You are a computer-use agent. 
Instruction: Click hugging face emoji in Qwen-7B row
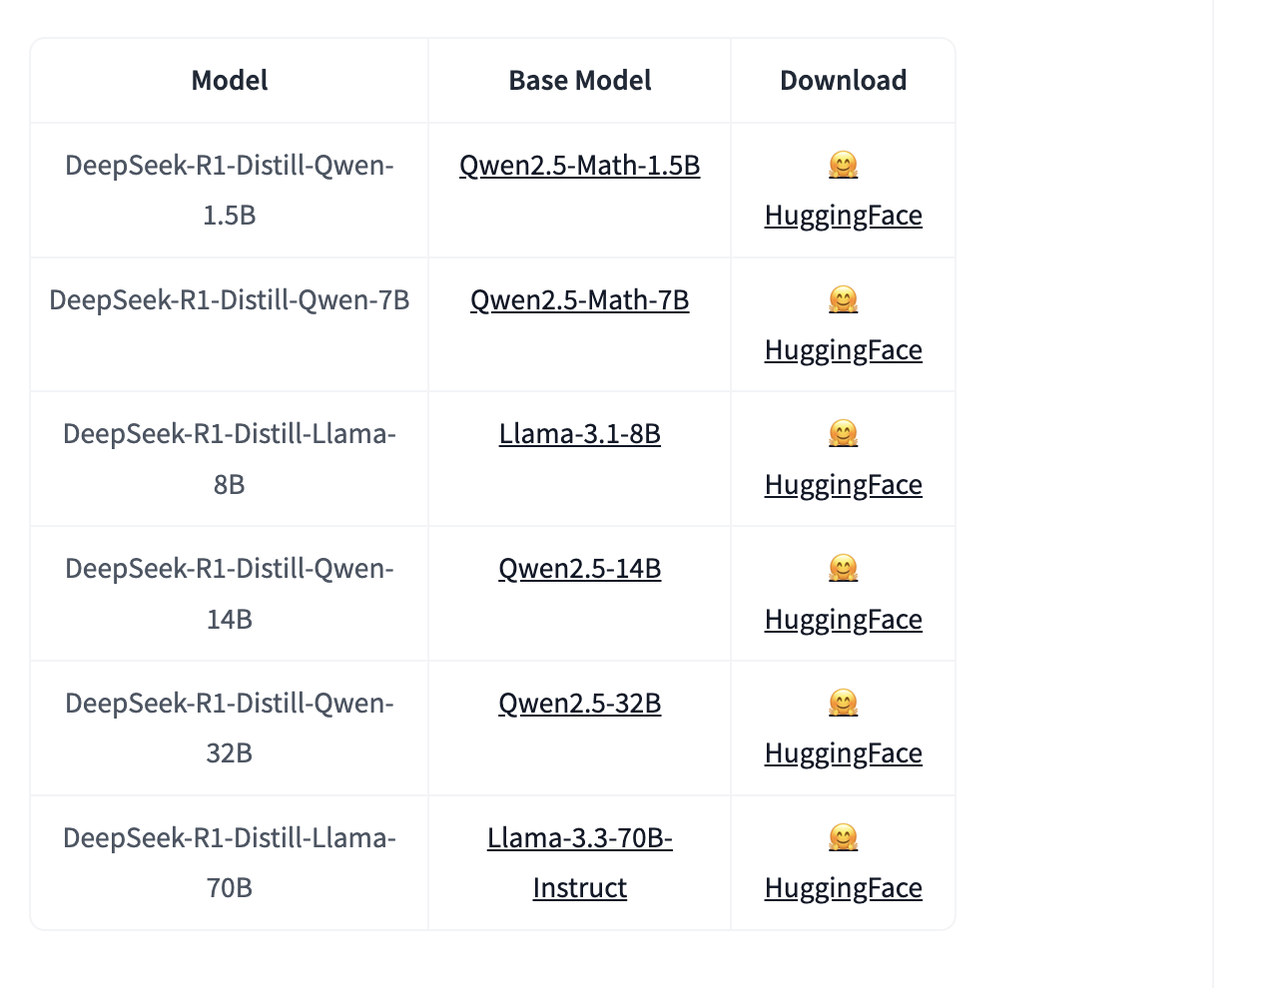coord(843,300)
